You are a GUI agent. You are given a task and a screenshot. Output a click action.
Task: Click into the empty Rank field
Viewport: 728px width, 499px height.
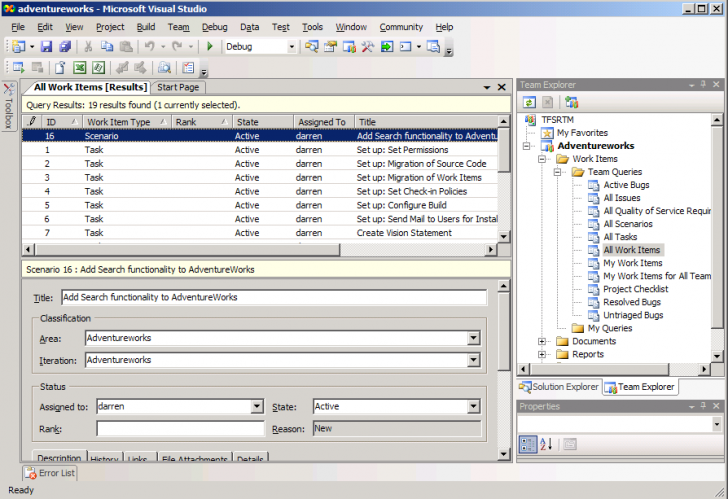(x=180, y=429)
